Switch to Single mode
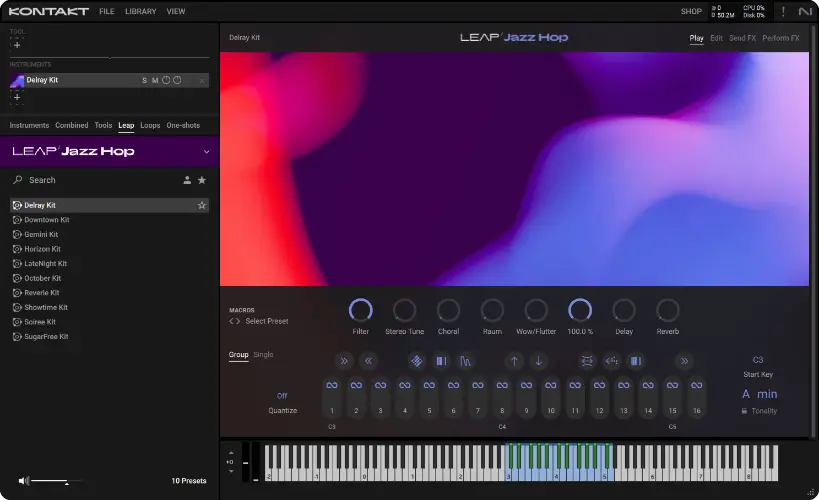 point(263,355)
